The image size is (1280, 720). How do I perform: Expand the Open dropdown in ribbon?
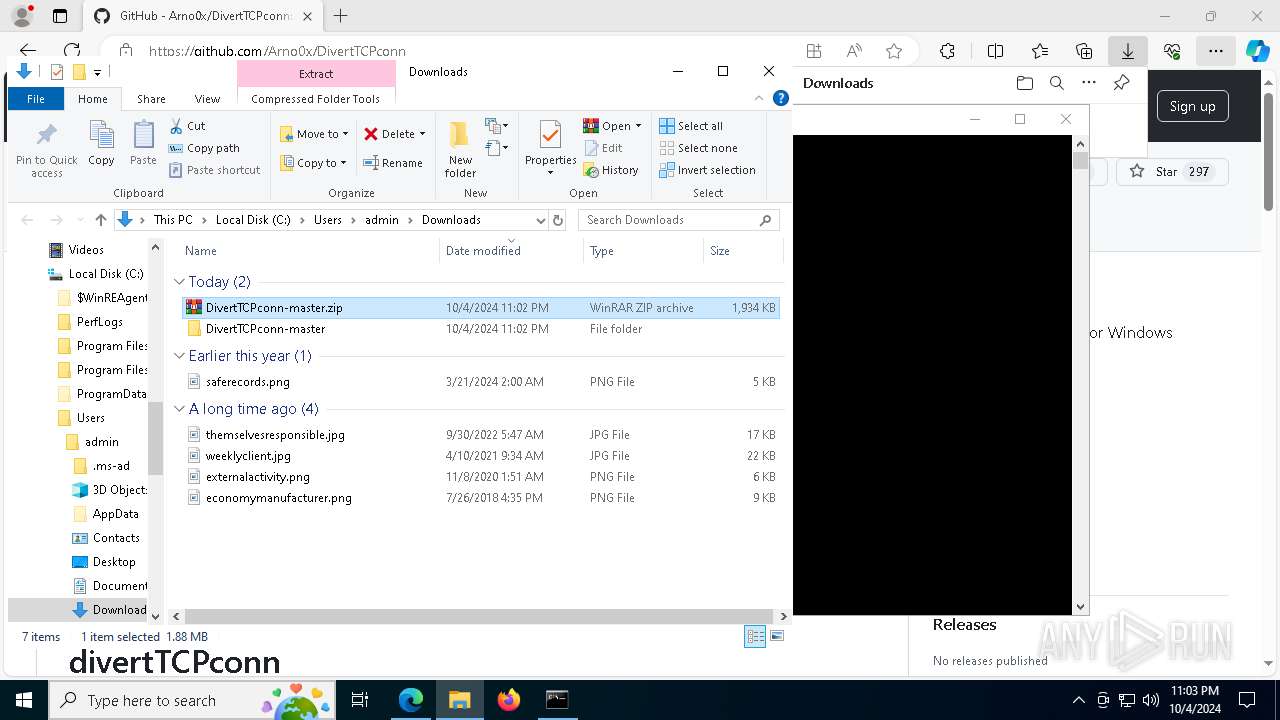coord(638,126)
